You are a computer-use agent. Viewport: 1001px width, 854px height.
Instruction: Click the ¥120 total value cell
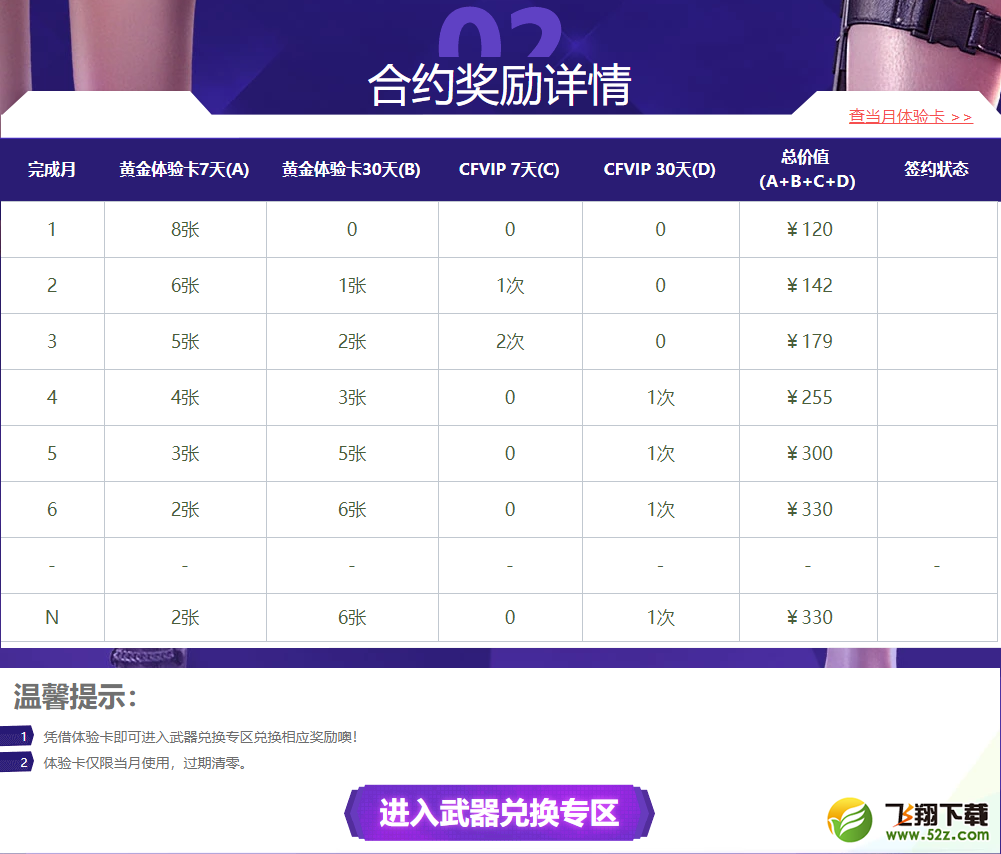[809, 229]
